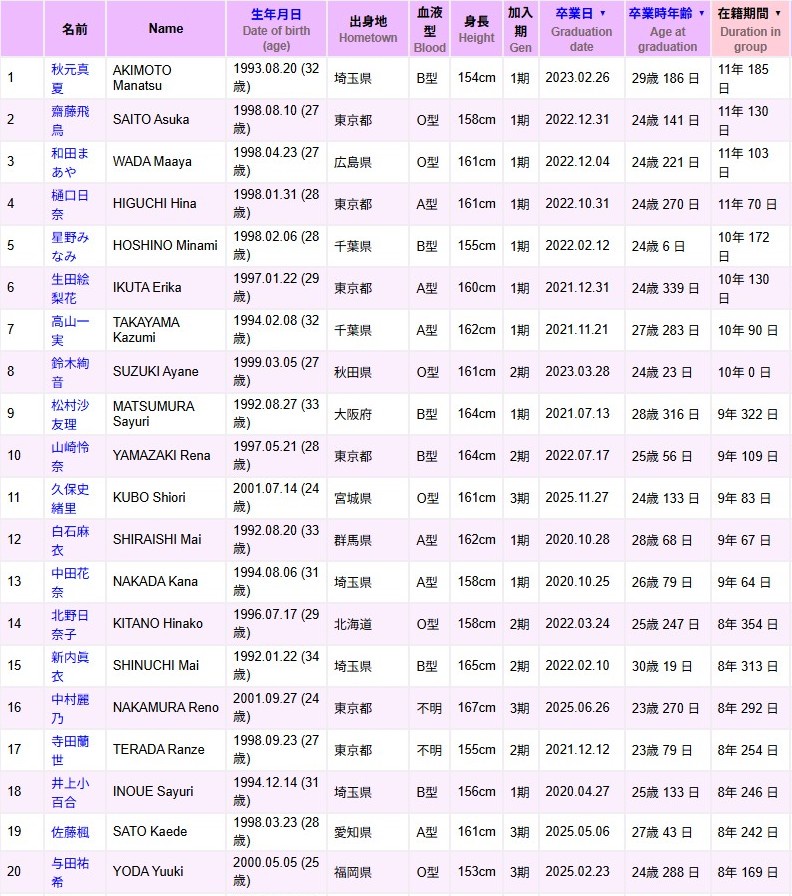
Task: Open 久保史緒里 profile link
Action: (70, 498)
